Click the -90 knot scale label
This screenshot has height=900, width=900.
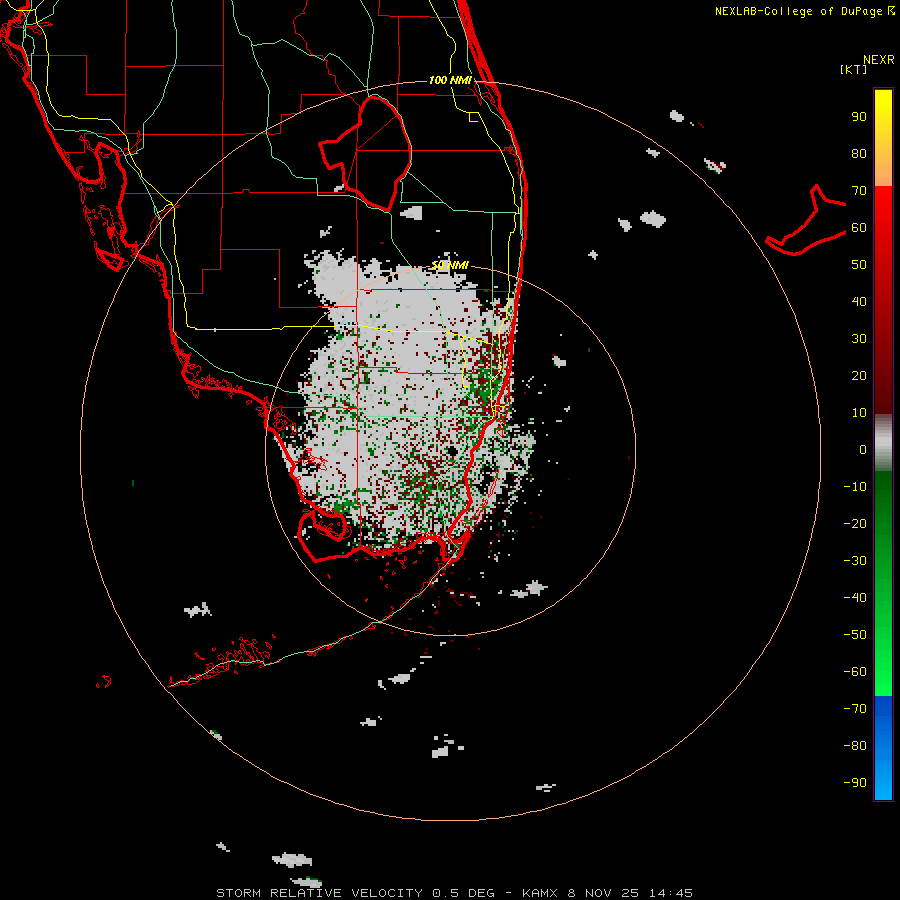coord(855,783)
